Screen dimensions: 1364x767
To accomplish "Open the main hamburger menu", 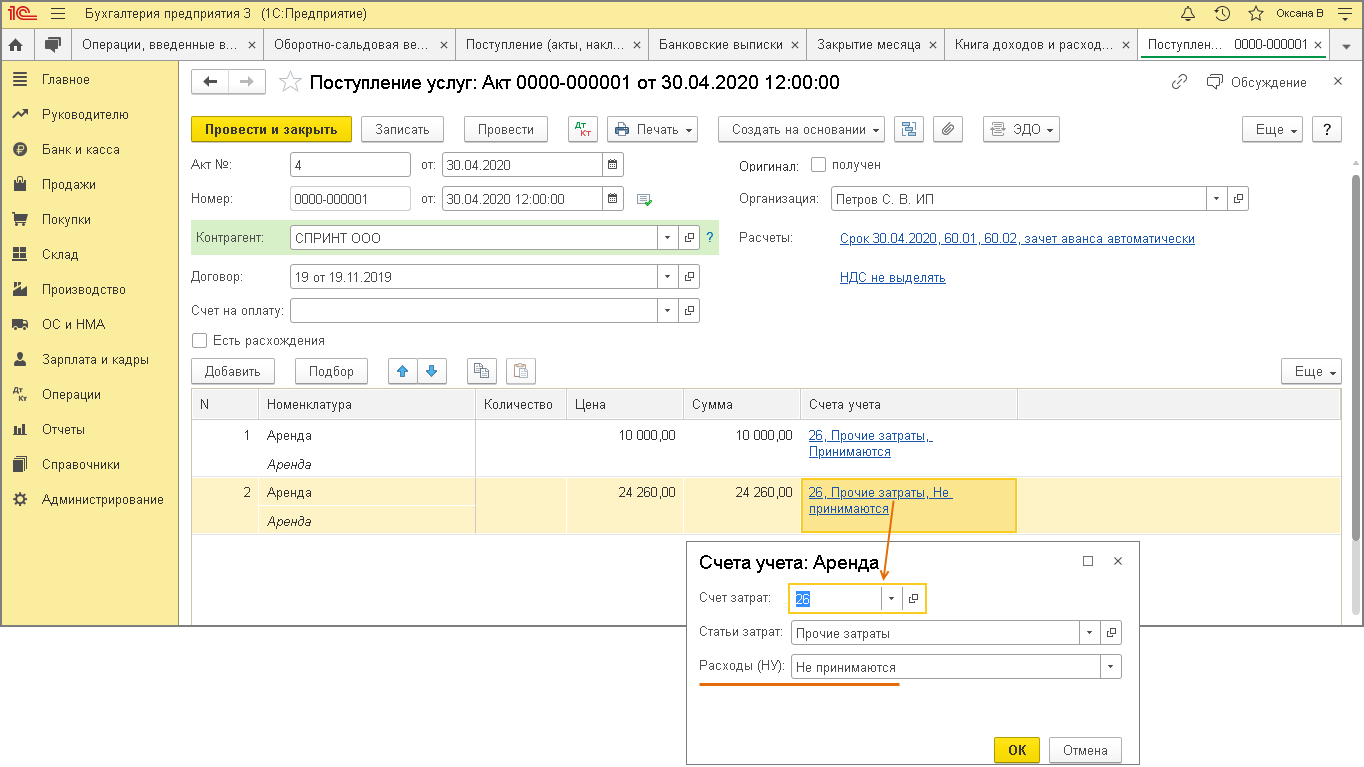I will (58, 14).
